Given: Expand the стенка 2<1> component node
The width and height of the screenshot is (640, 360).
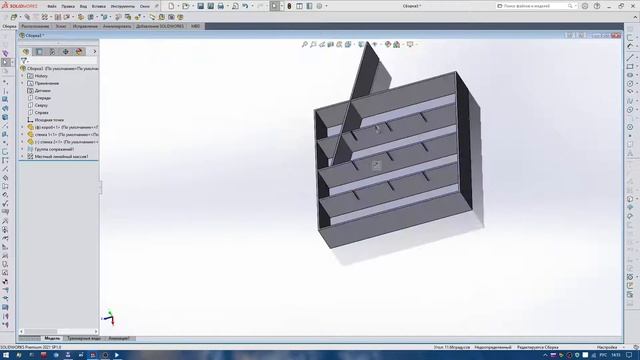Looking at the screenshot, I should click(22, 142).
